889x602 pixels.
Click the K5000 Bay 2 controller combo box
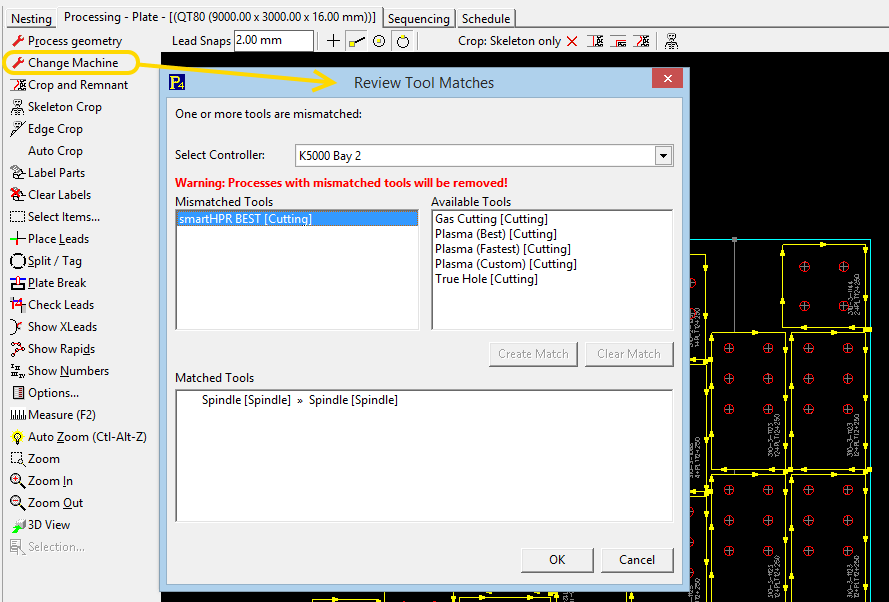484,155
